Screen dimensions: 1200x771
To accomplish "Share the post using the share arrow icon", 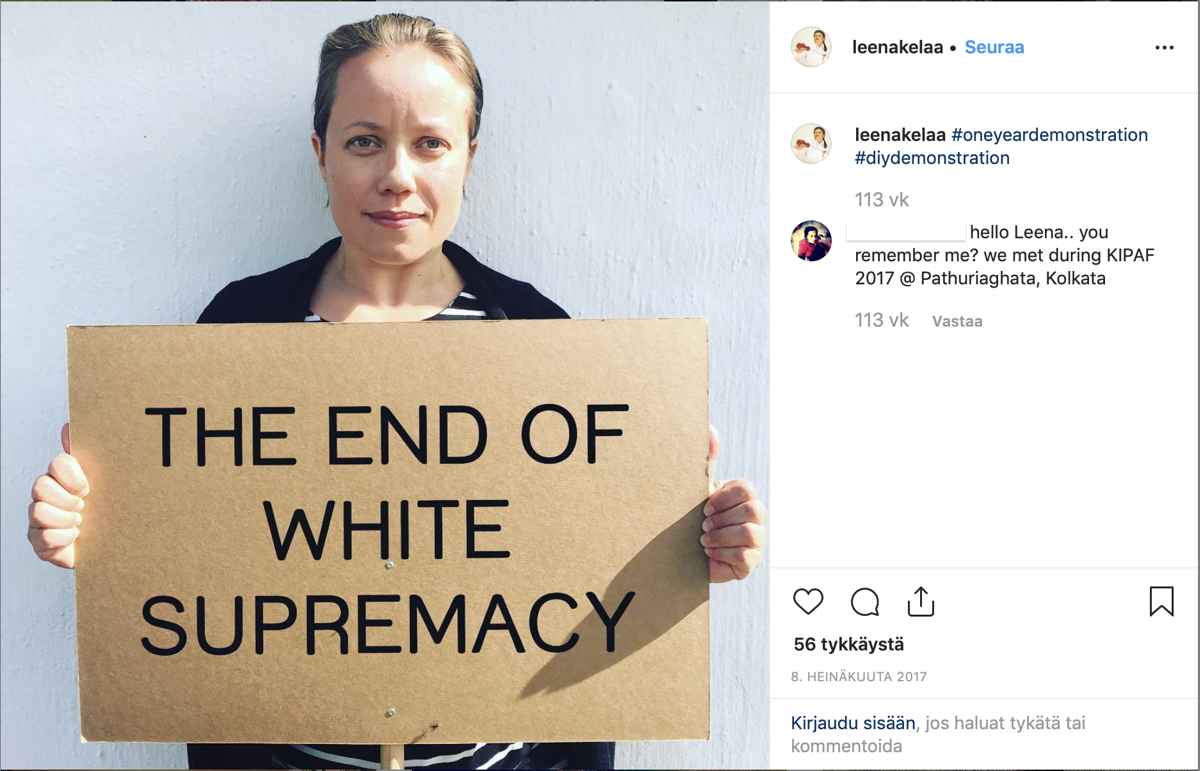I will (x=921, y=601).
